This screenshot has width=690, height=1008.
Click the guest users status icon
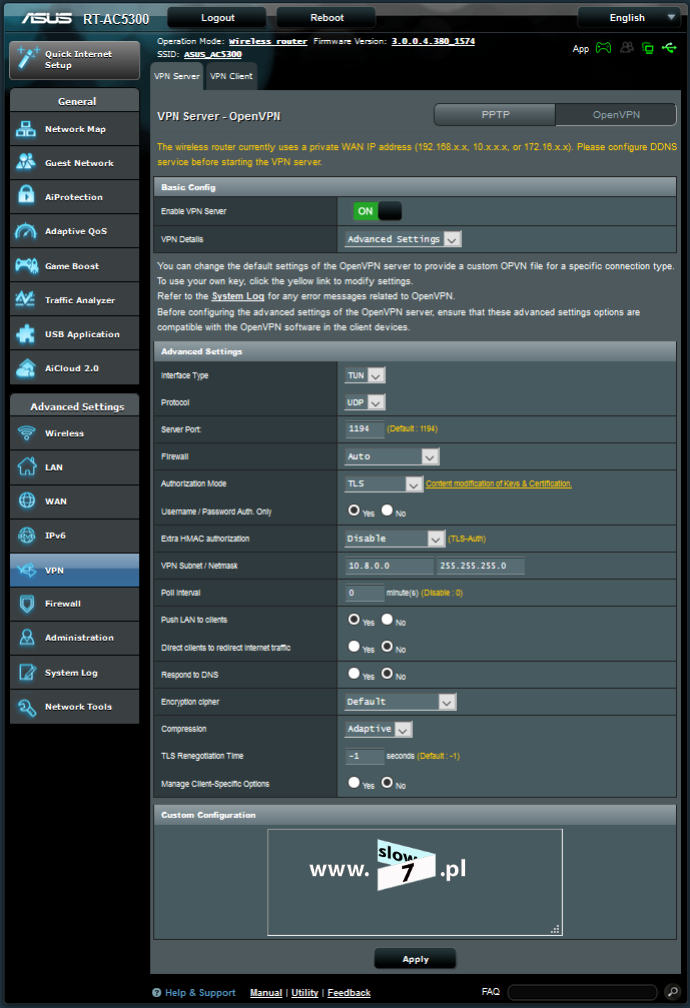[626, 48]
